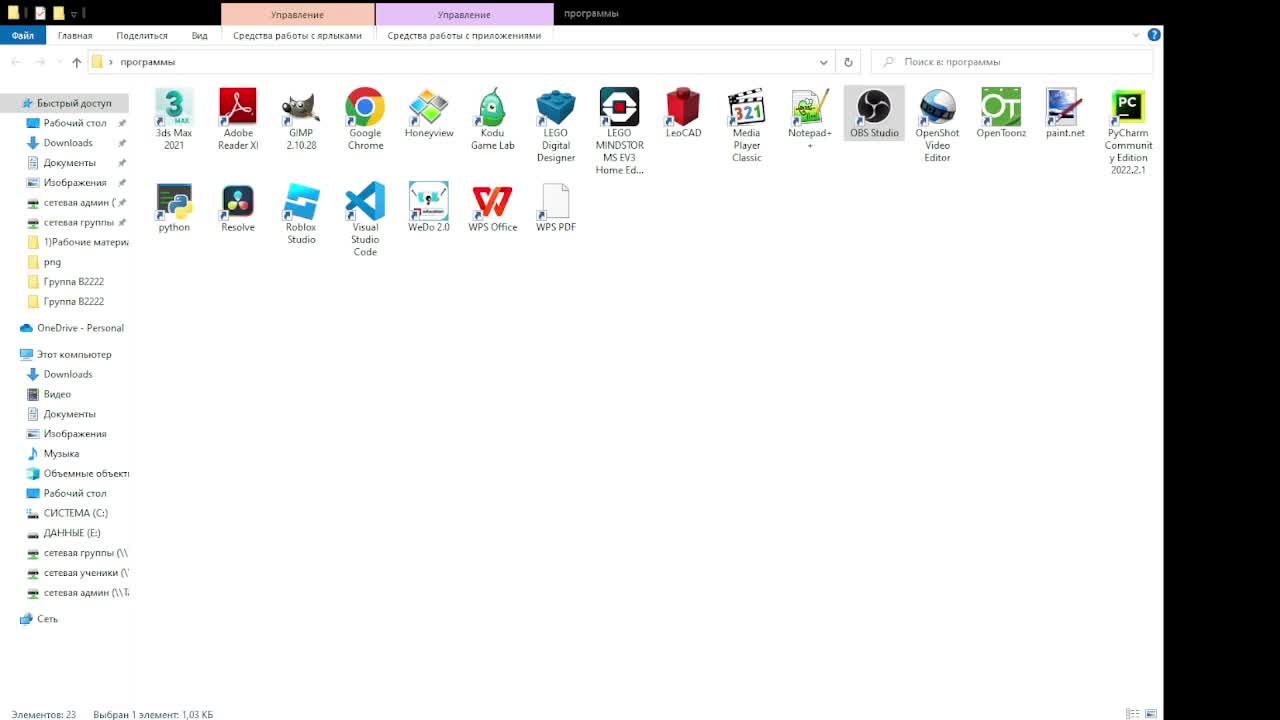Select the GIMP 2.10.28 shortcut
The width and height of the screenshot is (1280, 720).
pos(301,119)
